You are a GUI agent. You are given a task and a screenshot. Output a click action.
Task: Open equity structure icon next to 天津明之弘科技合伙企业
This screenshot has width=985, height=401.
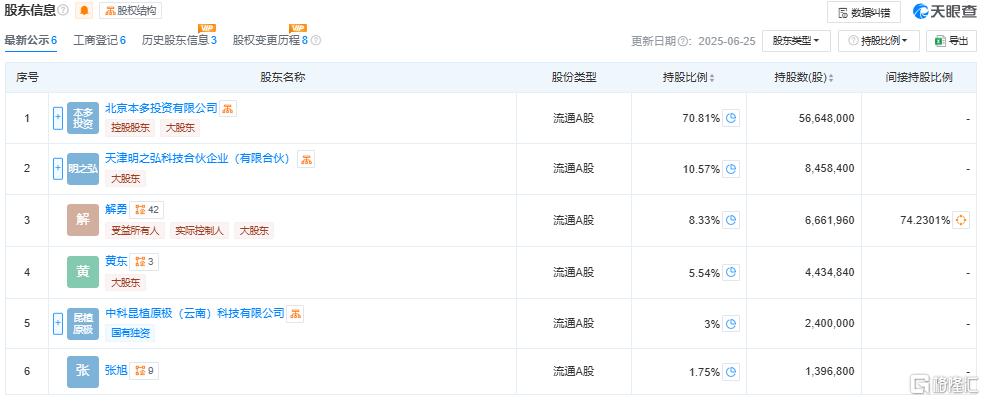point(306,159)
